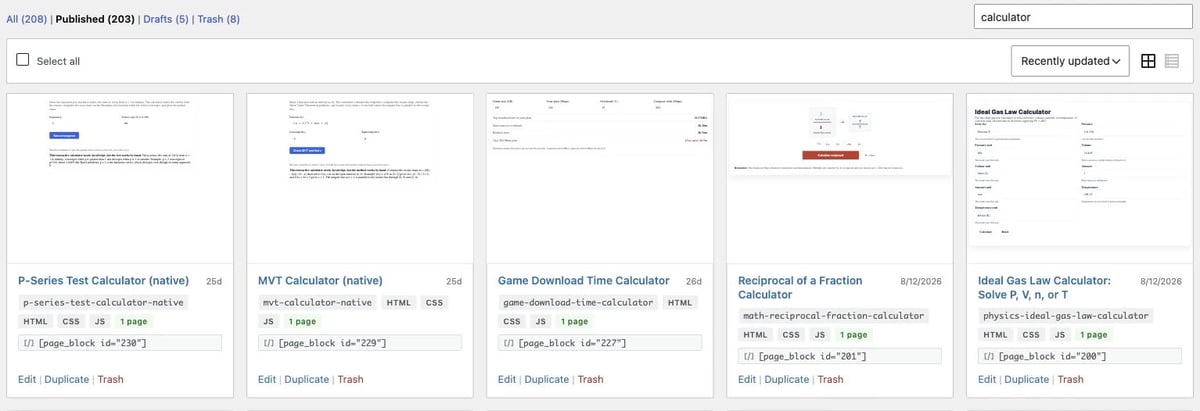Image resolution: width=1200 pixels, height=411 pixels.
Task: Open Reciprocal of a Fraction Calculator title
Action: tap(800, 288)
